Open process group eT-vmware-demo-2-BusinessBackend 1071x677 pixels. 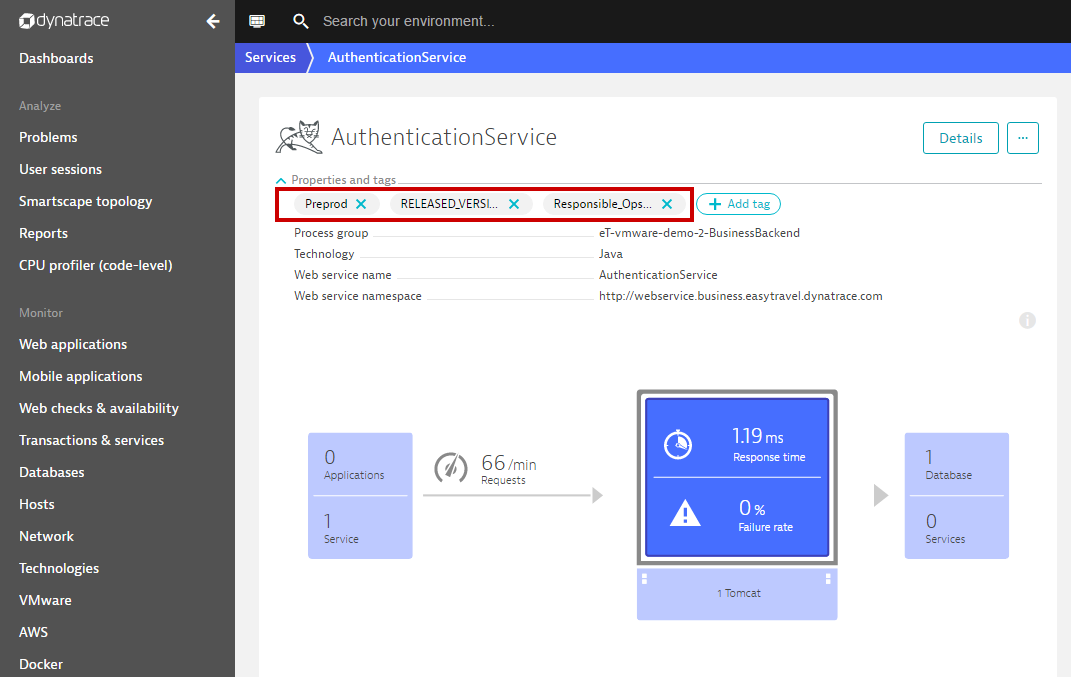click(x=699, y=233)
